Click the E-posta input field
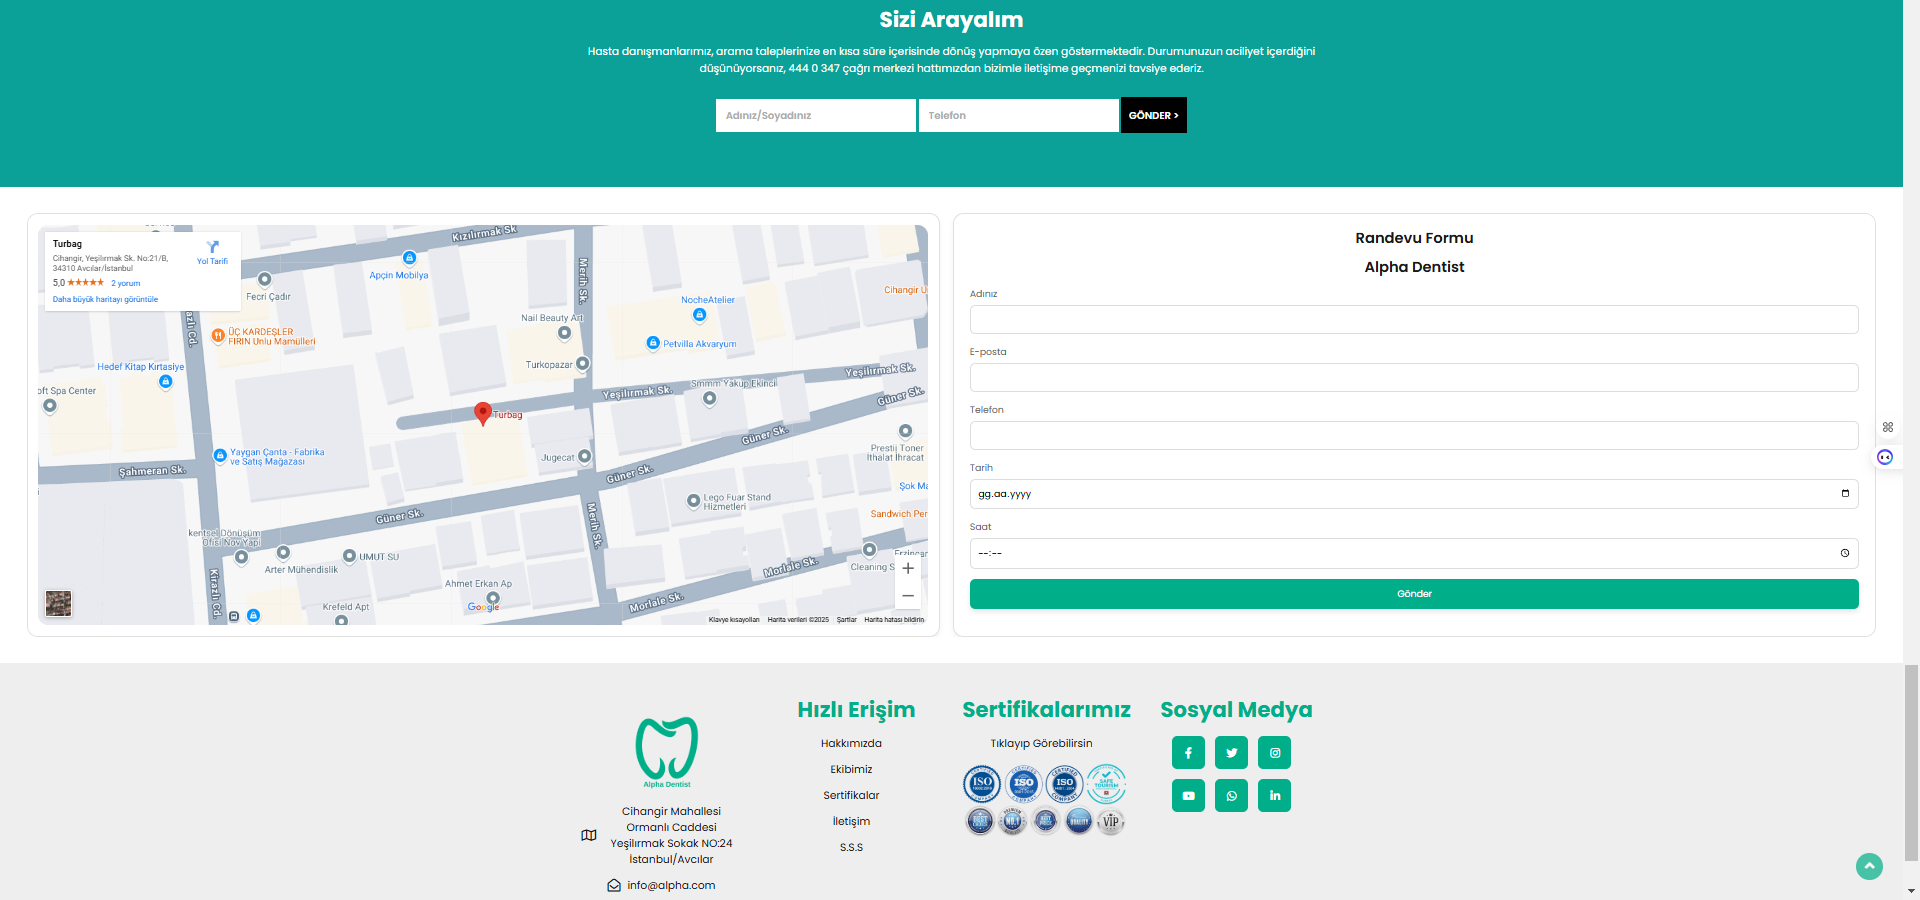 tap(1413, 378)
